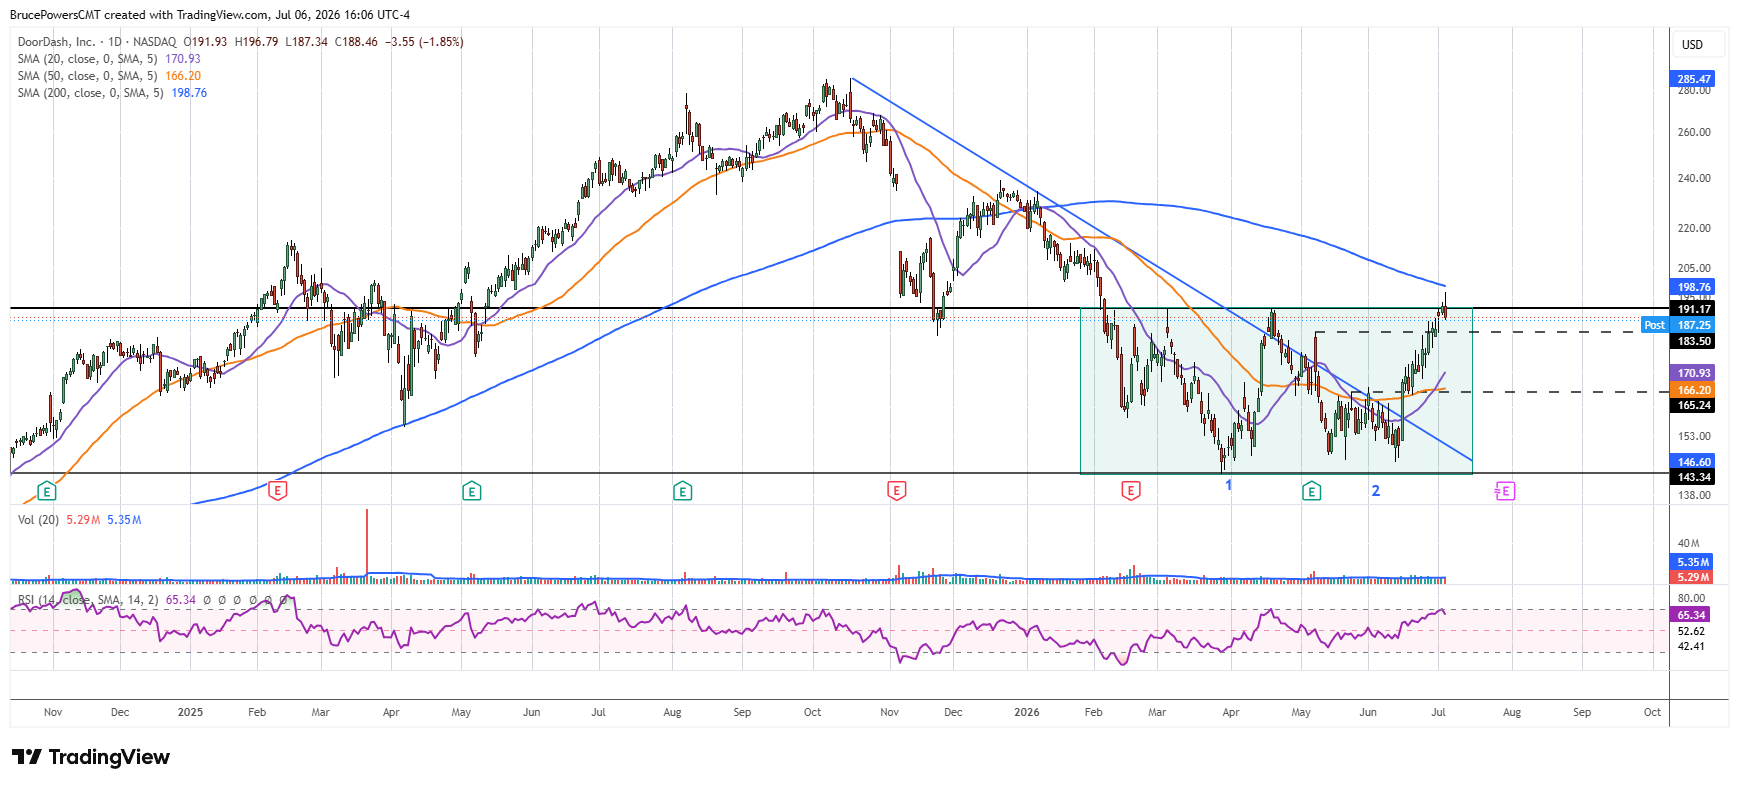The image size is (1739, 787).
Task: Click the blue 146.60 trendline price label
Action: pyautogui.click(x=1693, y=462)
